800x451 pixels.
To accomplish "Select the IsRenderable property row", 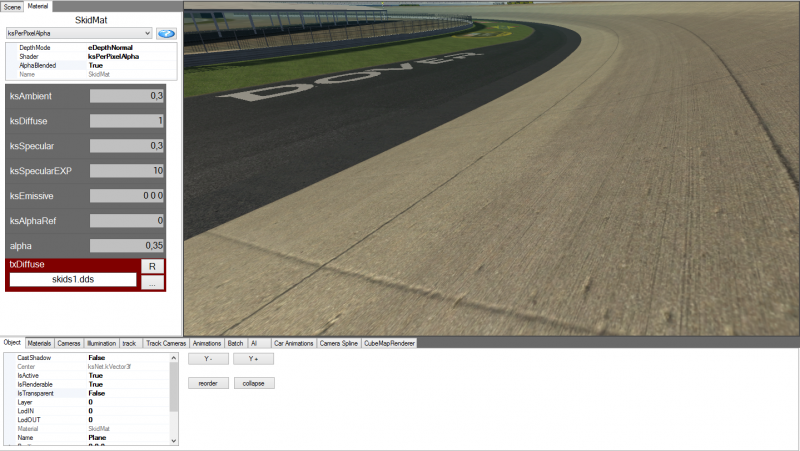I will (x=87, y=384).
